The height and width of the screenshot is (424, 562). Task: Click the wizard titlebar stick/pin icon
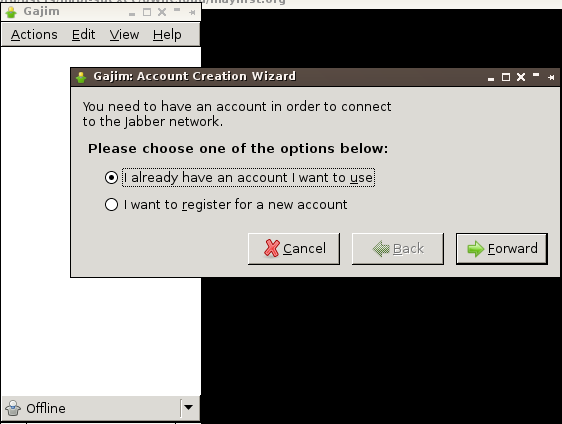(x=551, y=77)
